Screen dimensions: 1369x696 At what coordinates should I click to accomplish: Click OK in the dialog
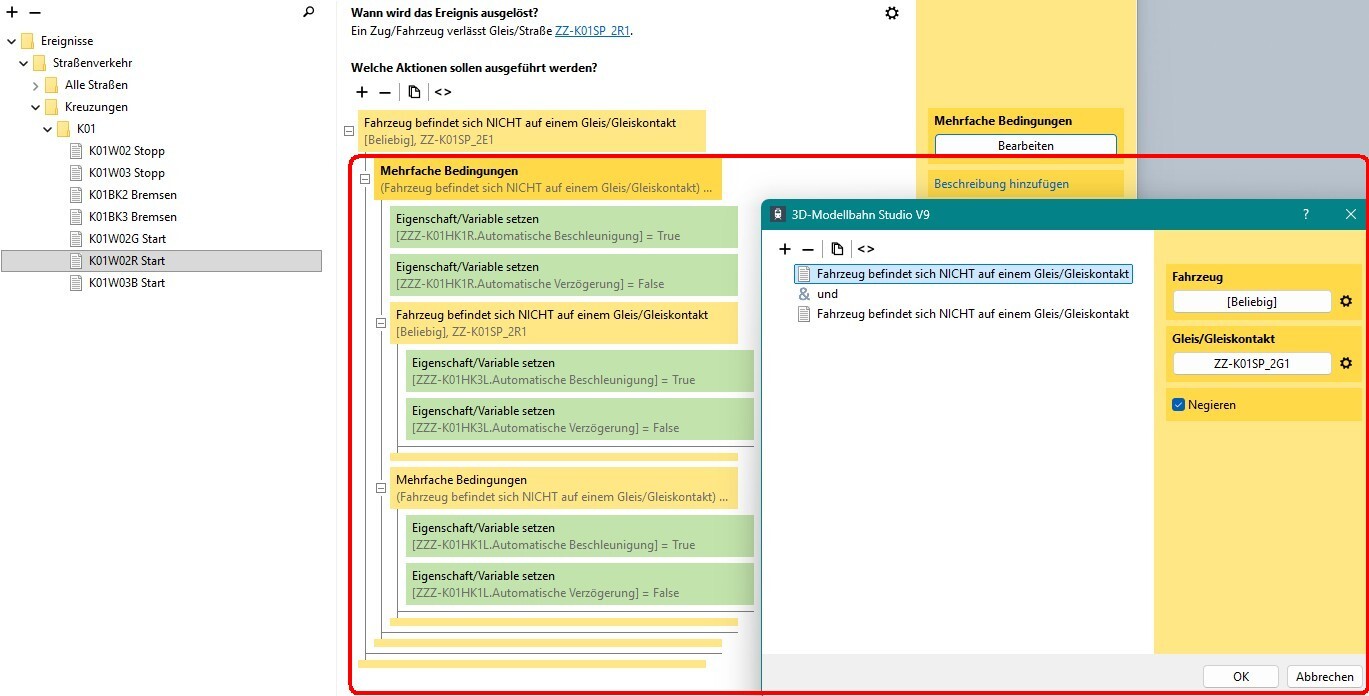pos(1240,677)
